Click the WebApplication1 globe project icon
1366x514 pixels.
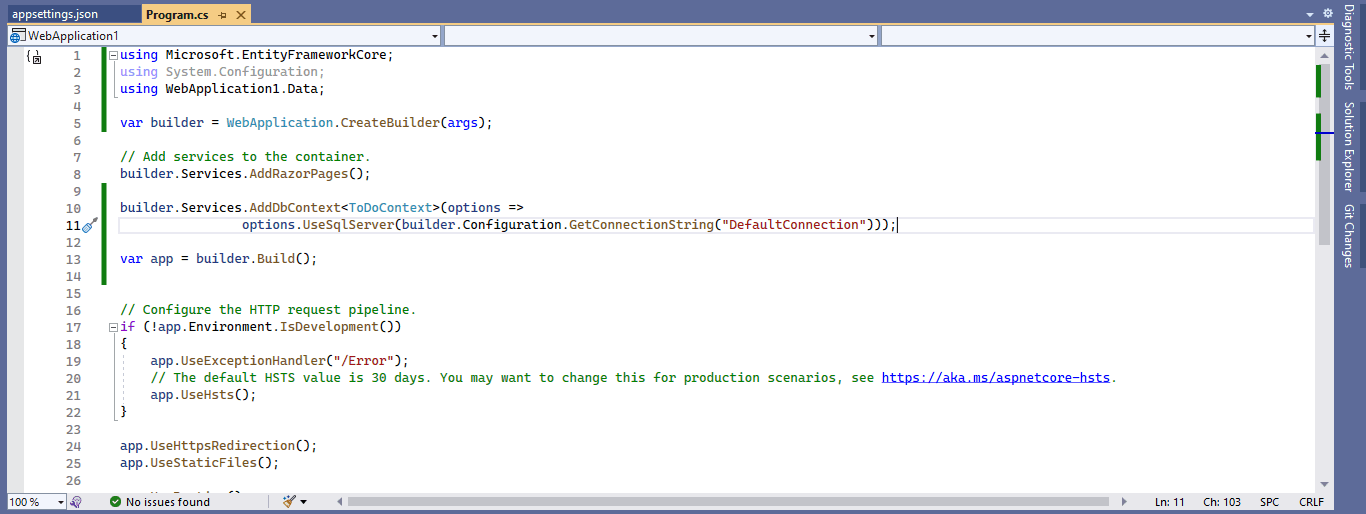click(17, 36)
